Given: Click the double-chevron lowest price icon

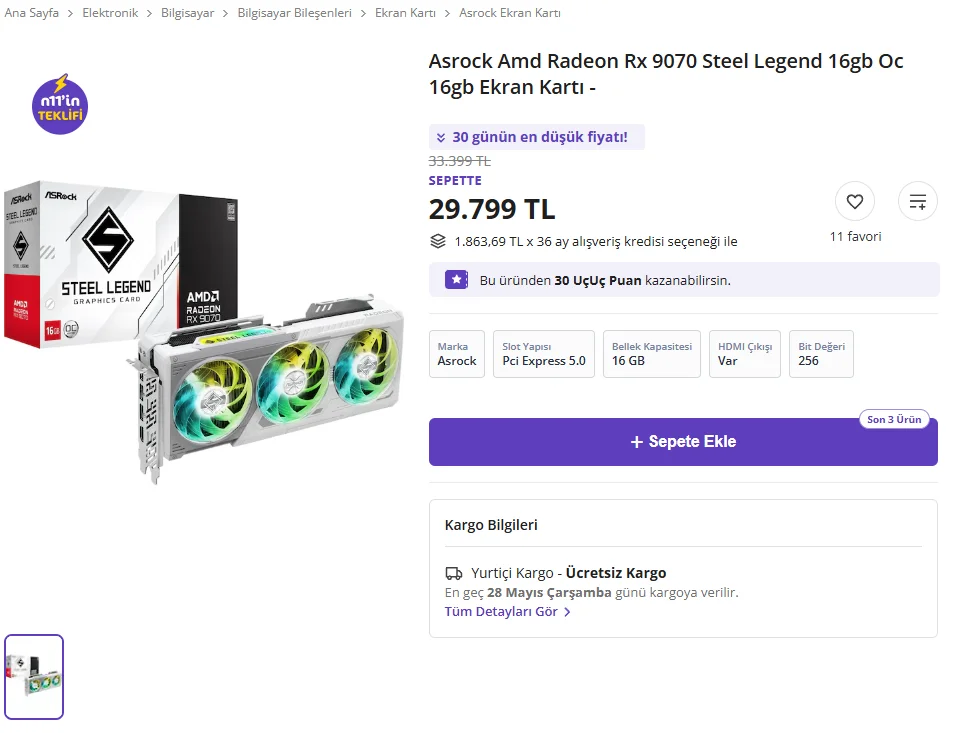Looking at the screenshot, I should [441, 137].
